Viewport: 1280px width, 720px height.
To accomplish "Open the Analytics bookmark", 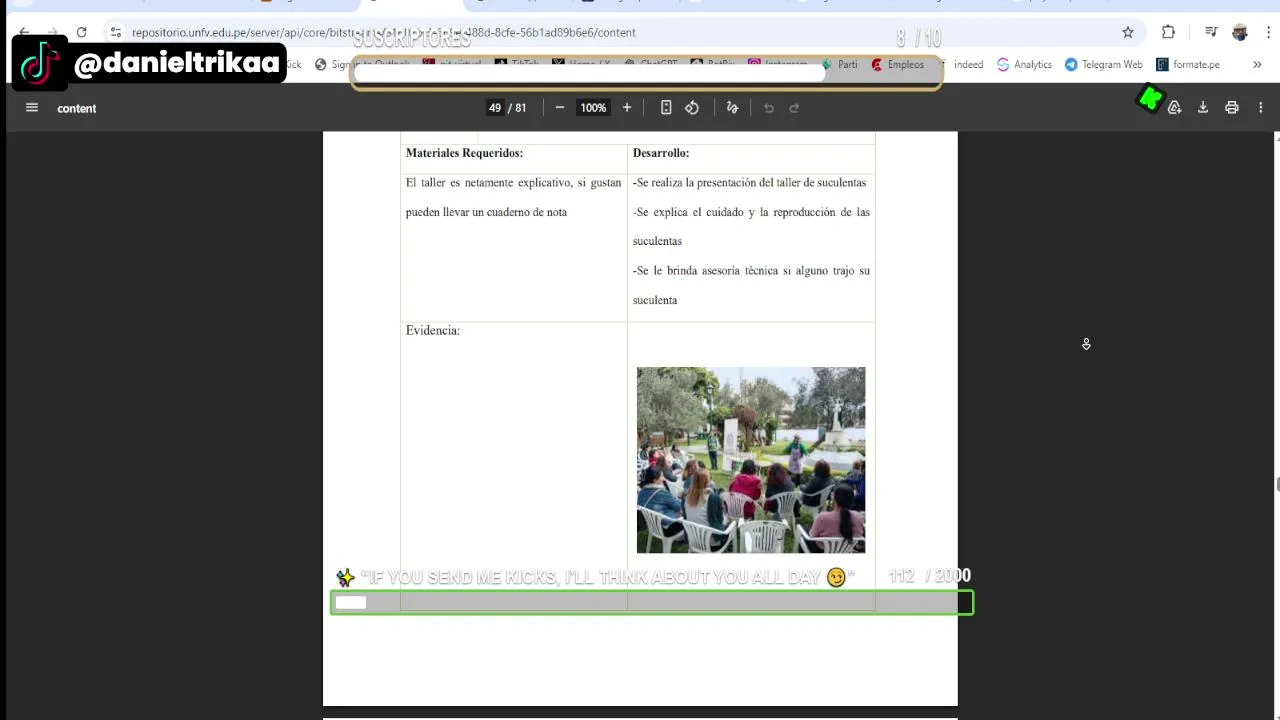I will 1024,64.
